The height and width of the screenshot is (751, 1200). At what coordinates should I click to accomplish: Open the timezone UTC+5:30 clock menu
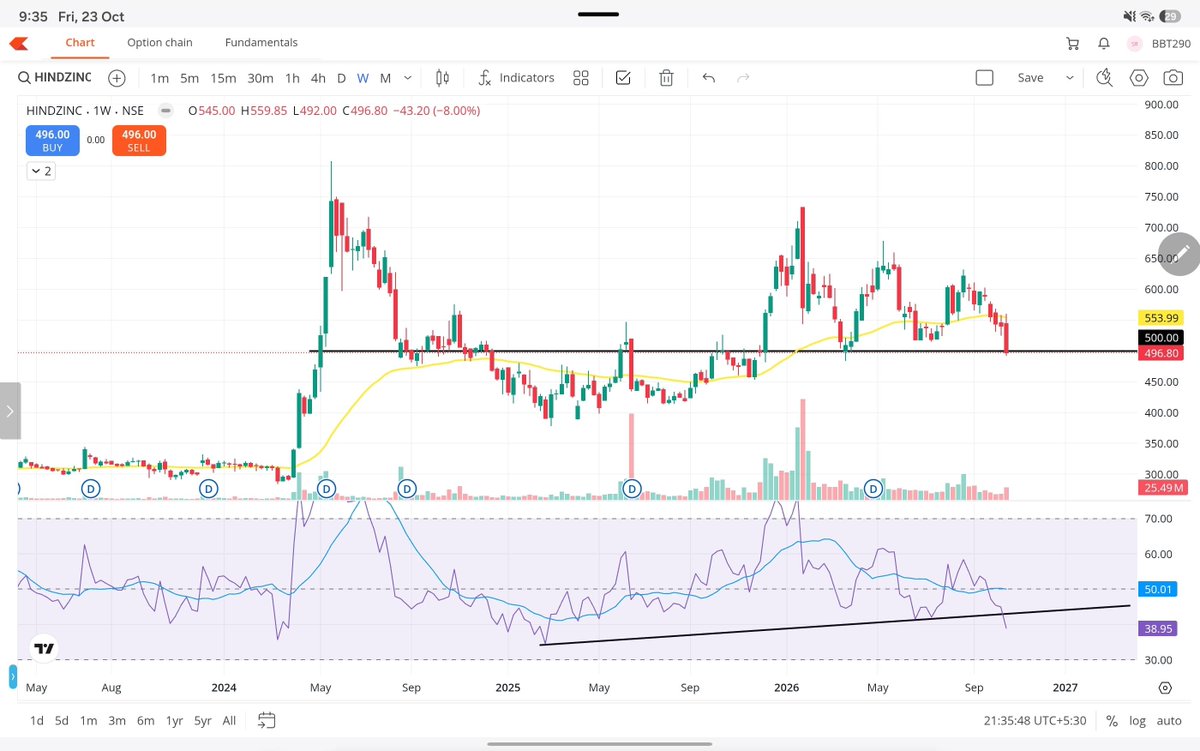(1037, 720)
